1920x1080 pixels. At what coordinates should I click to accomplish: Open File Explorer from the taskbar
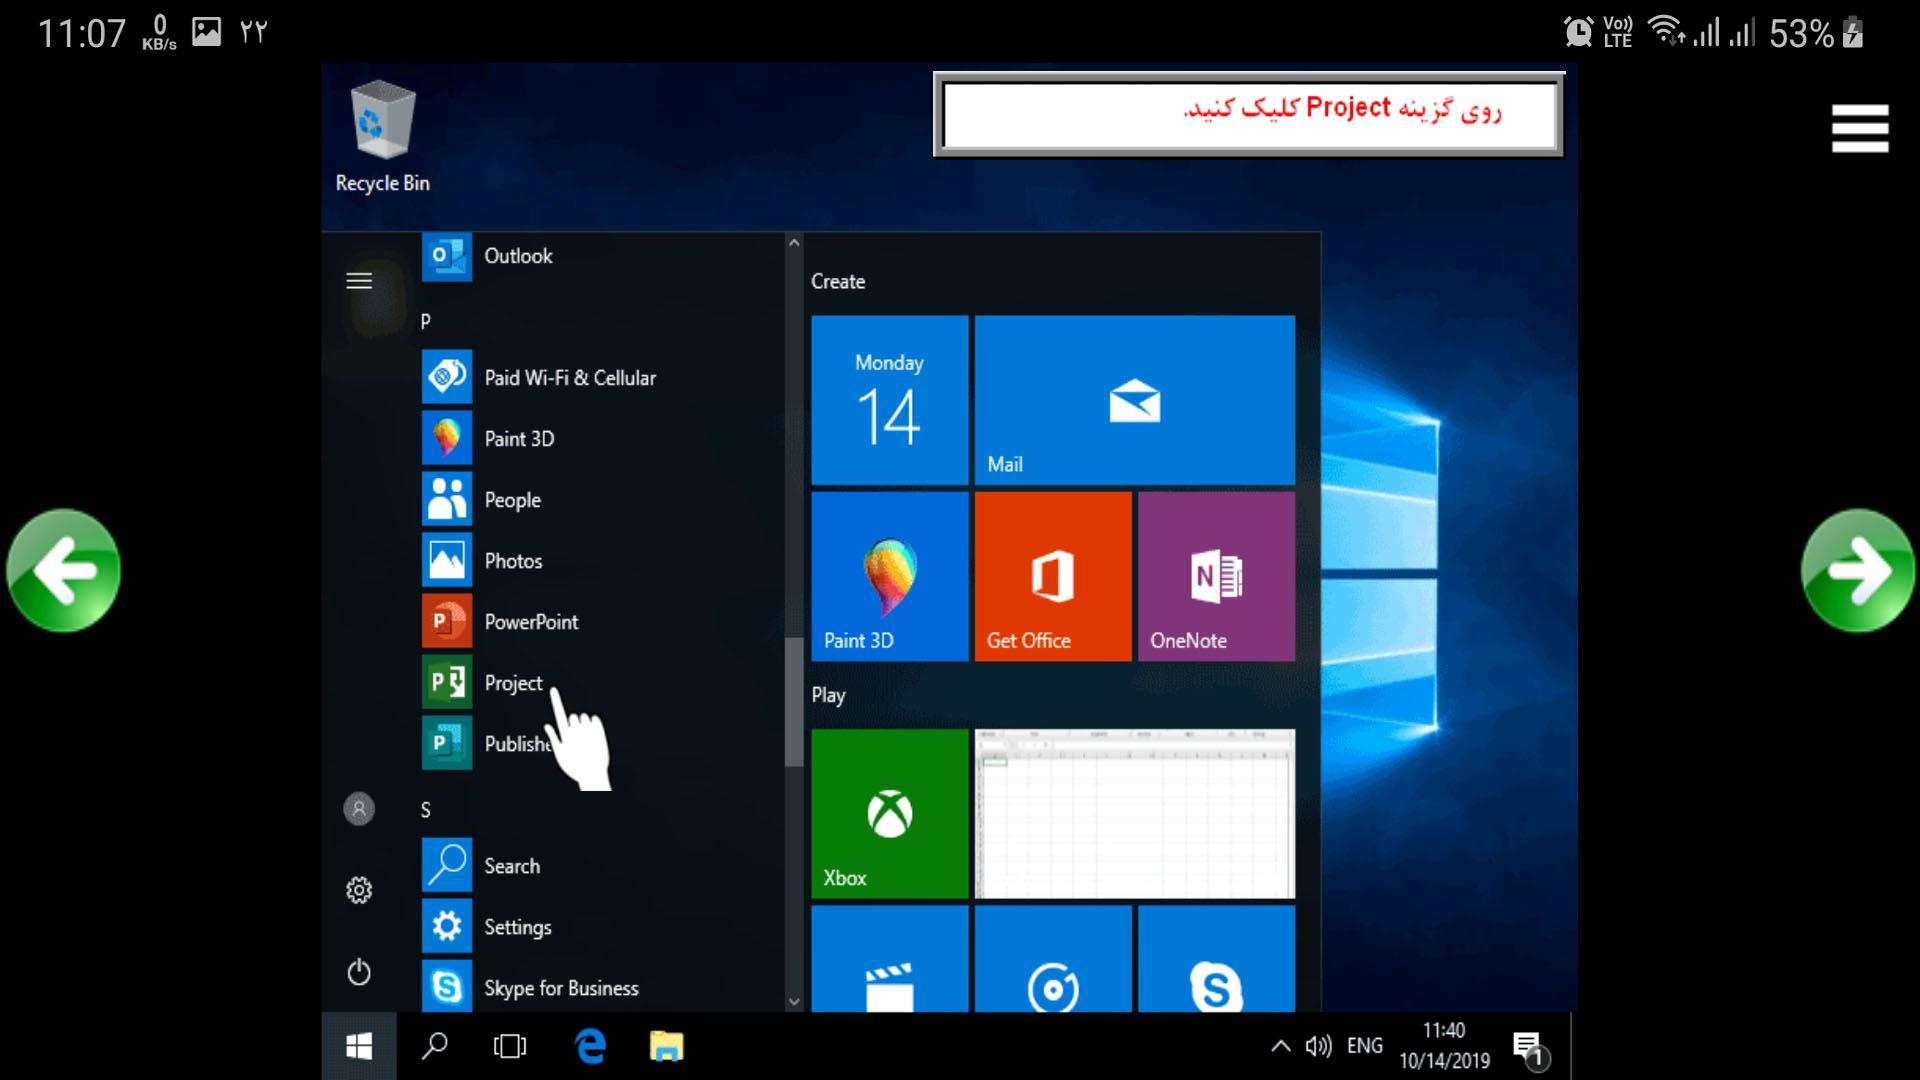[x=666, y=1046]
